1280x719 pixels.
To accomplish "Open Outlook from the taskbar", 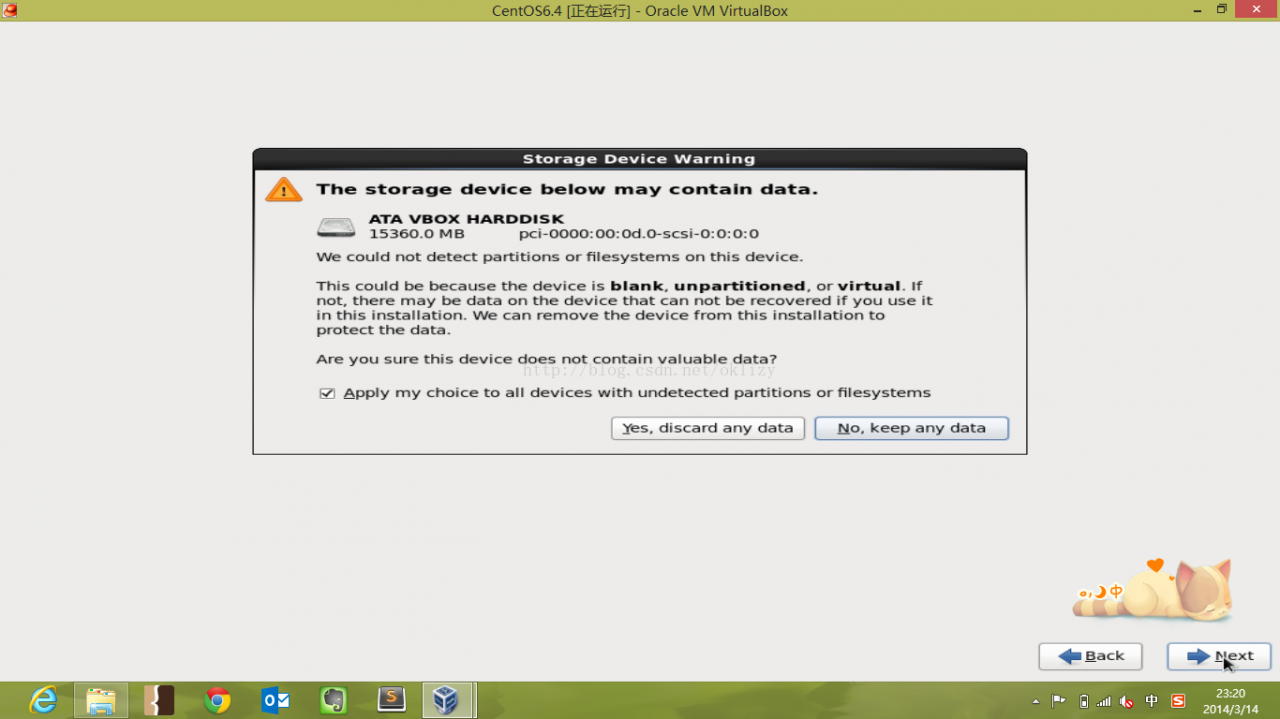I will click(x=275, y=700).
